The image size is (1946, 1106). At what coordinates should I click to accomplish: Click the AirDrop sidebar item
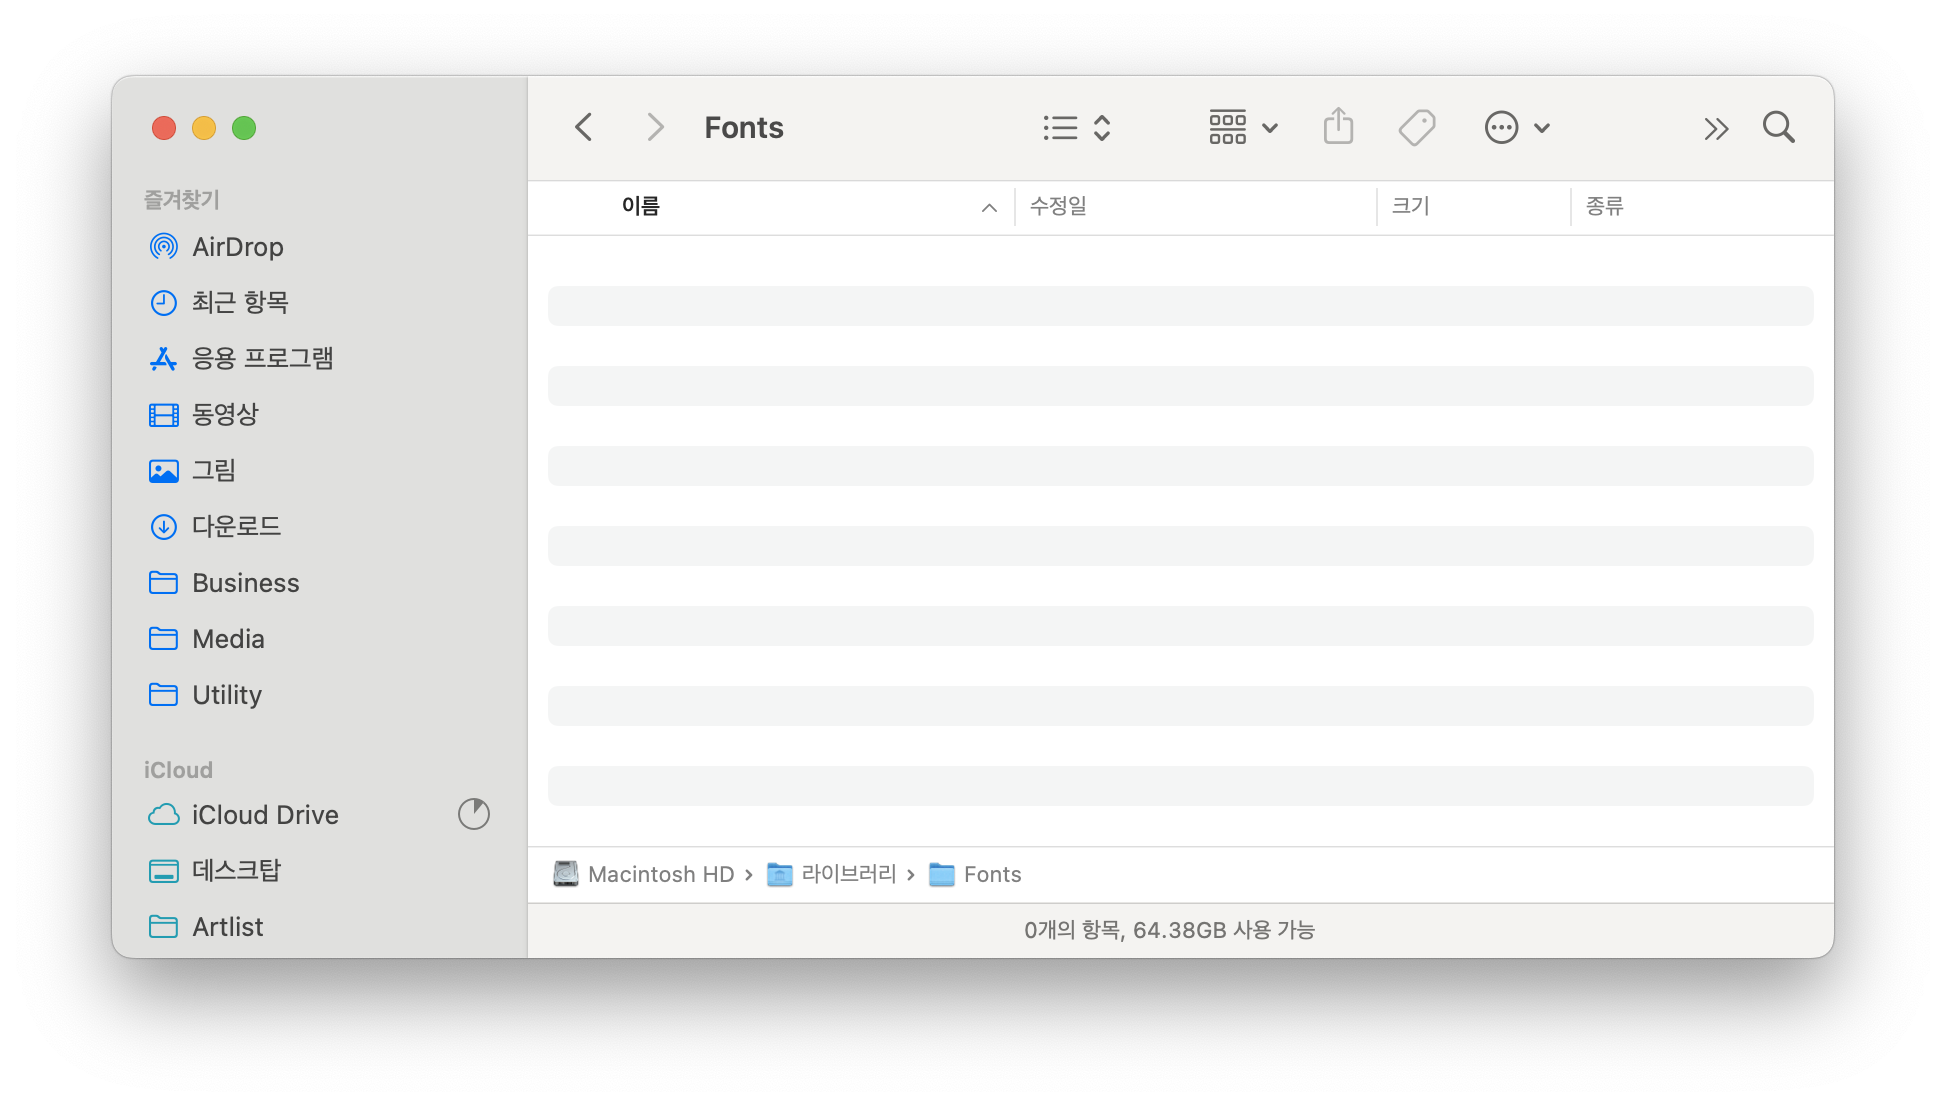237,247
